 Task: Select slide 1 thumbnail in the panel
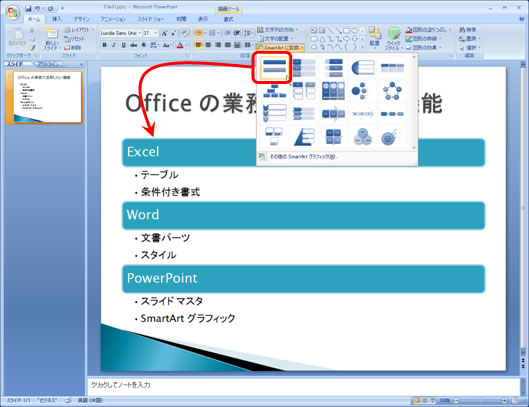48,97
